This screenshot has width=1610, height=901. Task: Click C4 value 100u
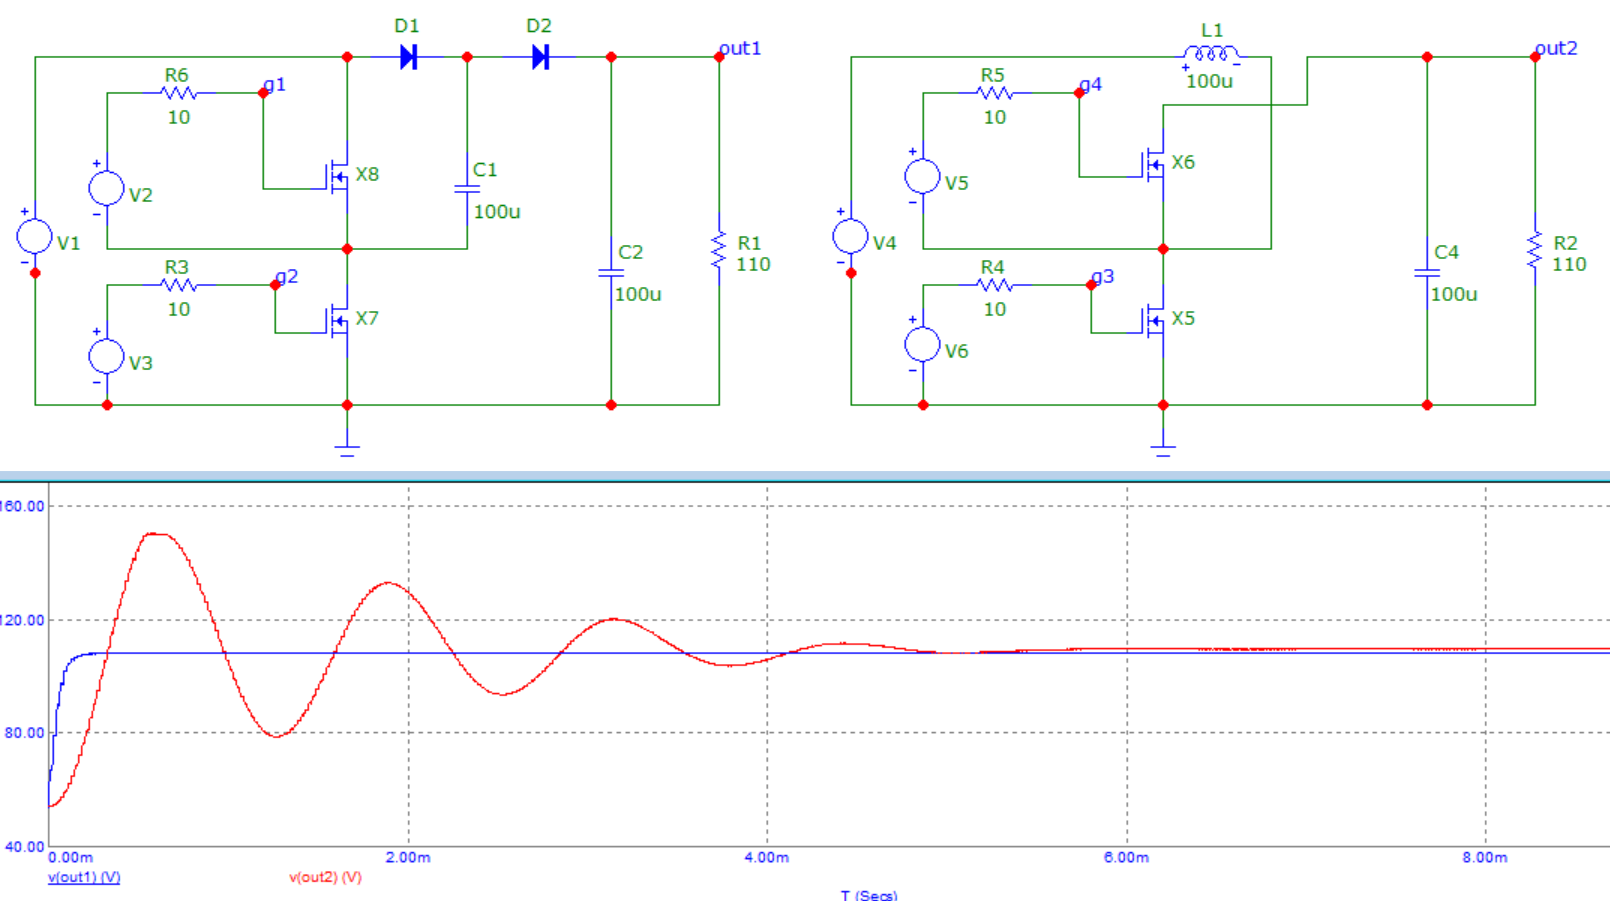[1454, 294]
